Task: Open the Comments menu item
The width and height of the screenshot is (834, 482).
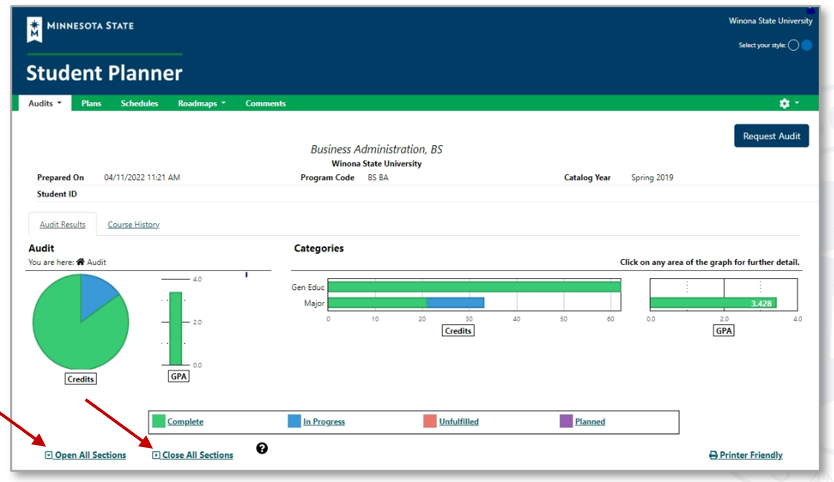Action: coord(265,103)
